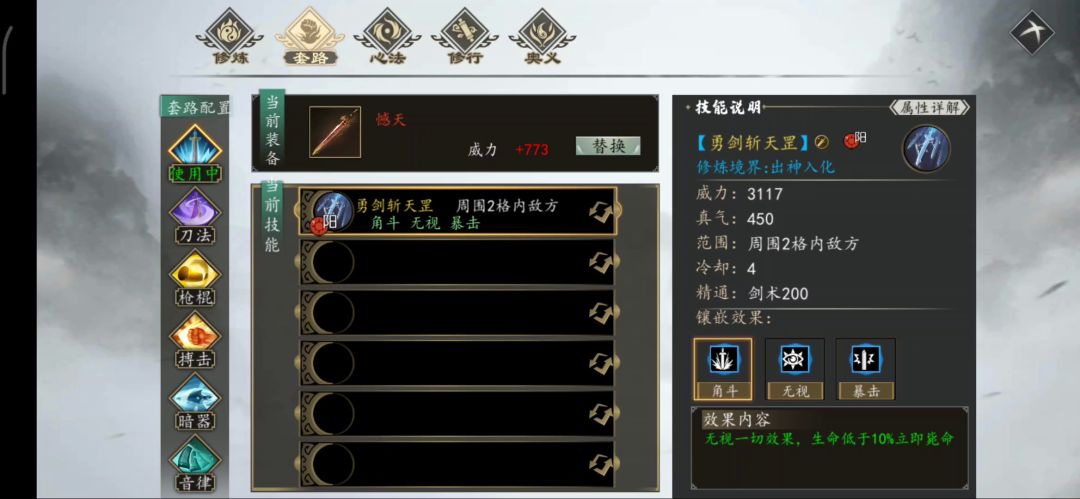Click swap arrows on last skill slot
This screenshot has width=1080, height=499.
pyautogui.click(x=601, y=464)
